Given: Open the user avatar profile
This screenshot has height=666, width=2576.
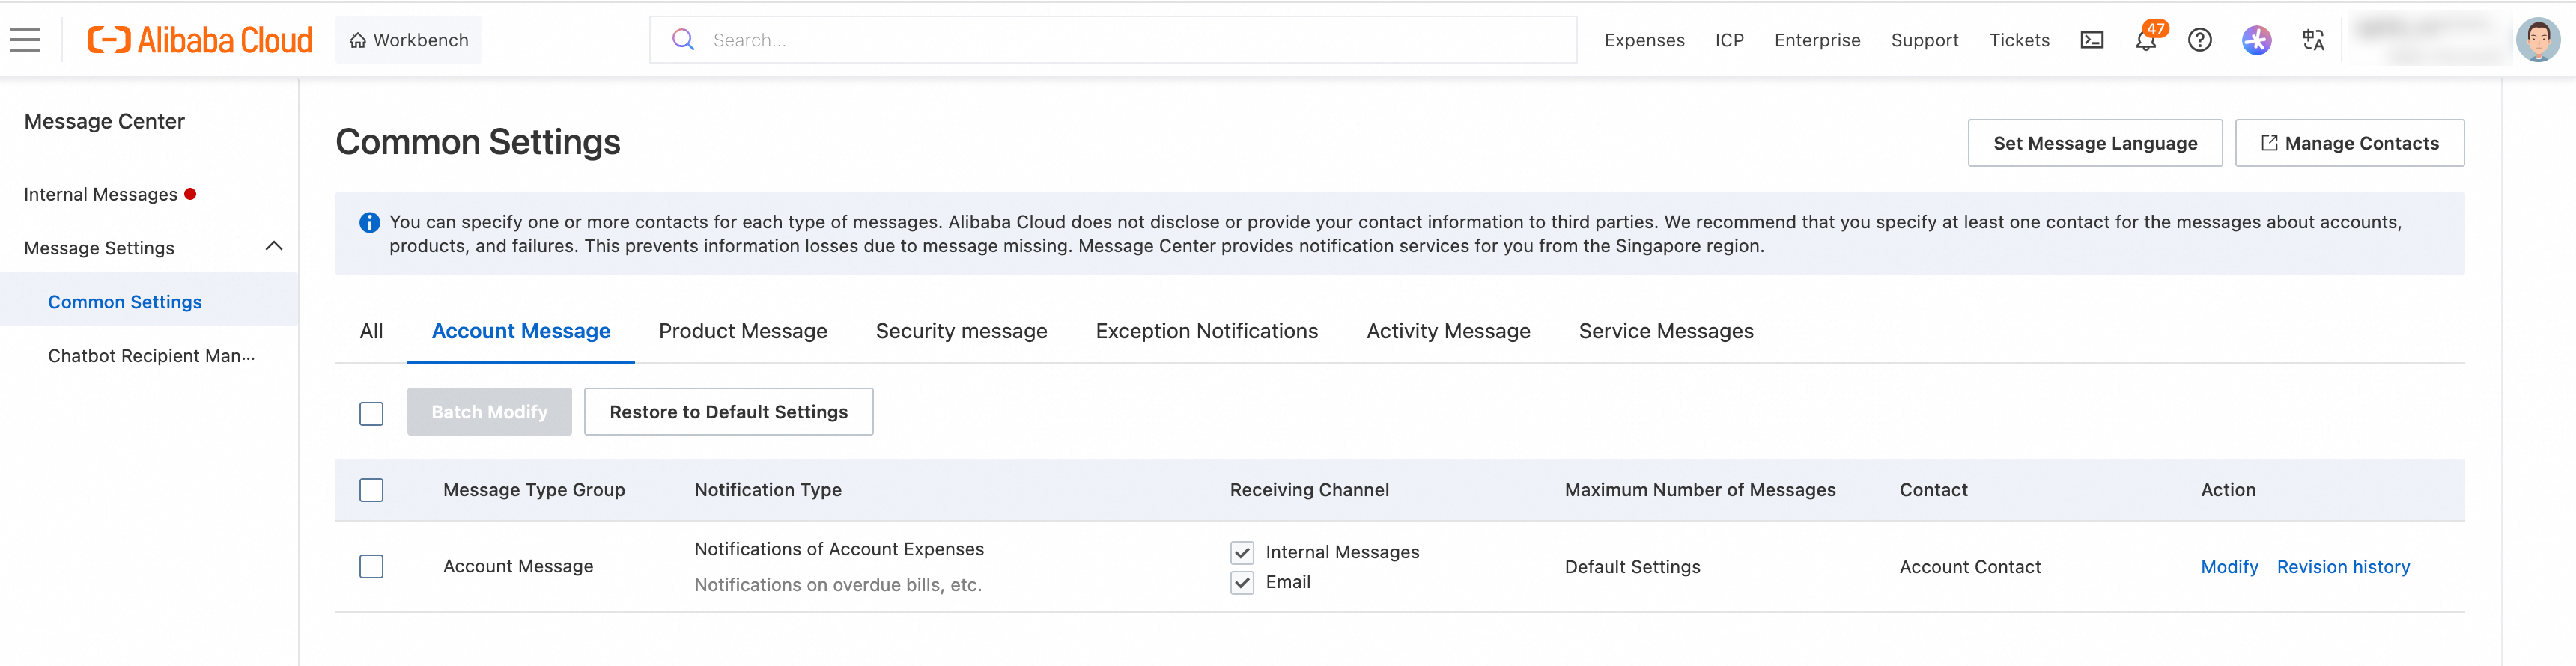Looking at the screenshot, I should click(2537, 40).
